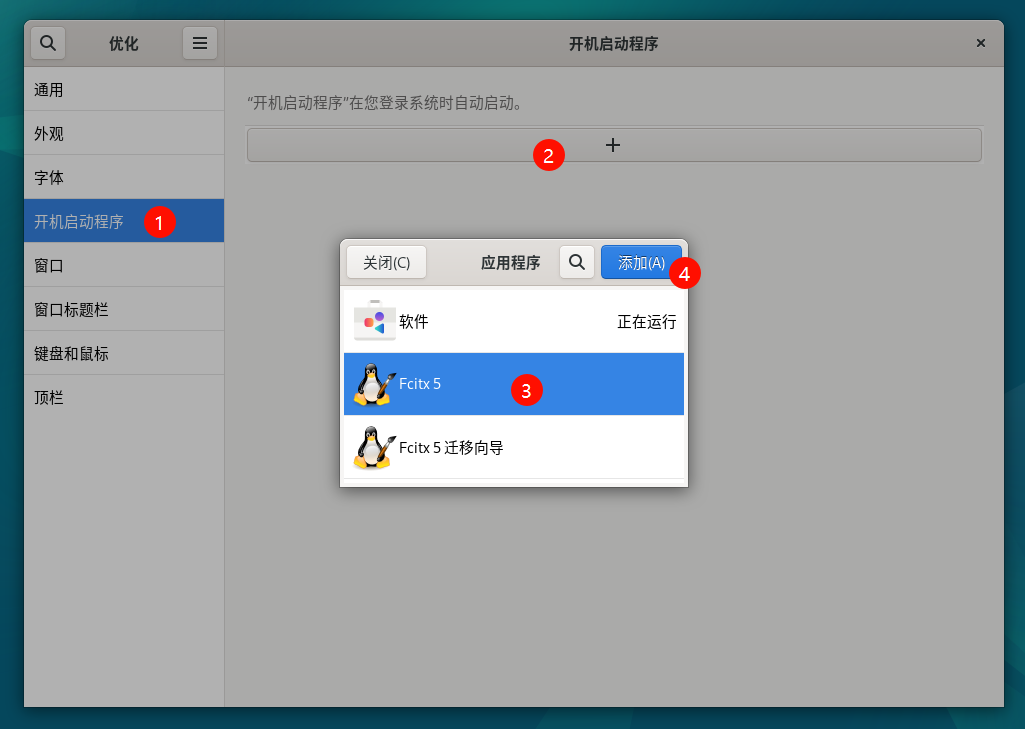Image resolution: width=1025 pixels, height=729 pixels.
Task: Open the hamburger menu next to 优化
Action: coord(200,43)
